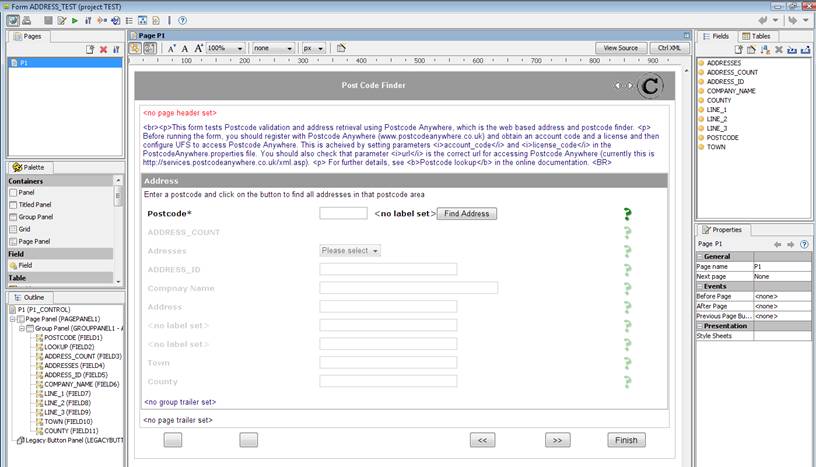This screenshot has height=467, width=816.
Task: Click the Finish button
Action: (626, 440)
